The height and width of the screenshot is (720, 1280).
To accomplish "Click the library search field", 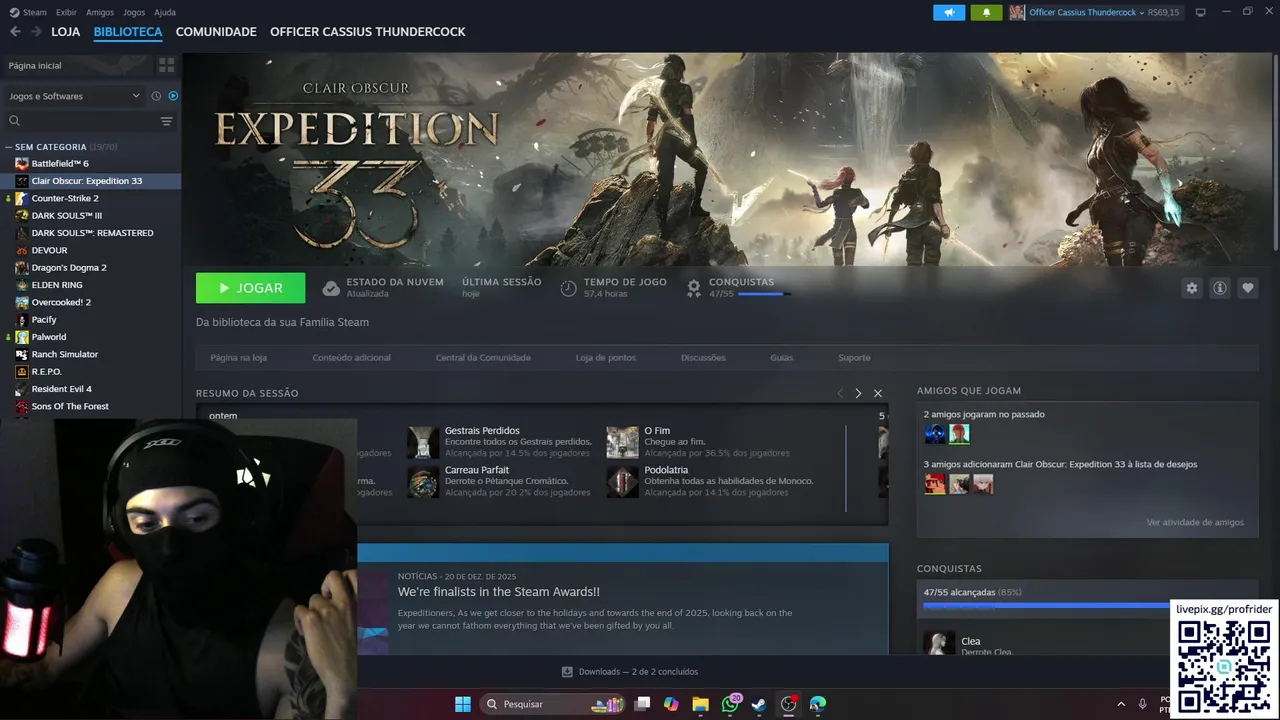I will click(80, 121).
